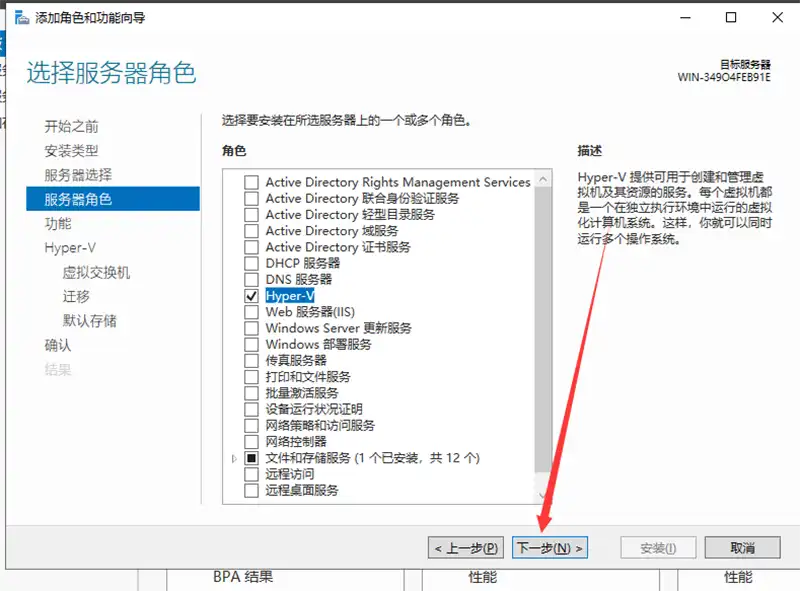
Task: Expand the 文件和存储服务 tree node
Action: click(x=235, y=458)
